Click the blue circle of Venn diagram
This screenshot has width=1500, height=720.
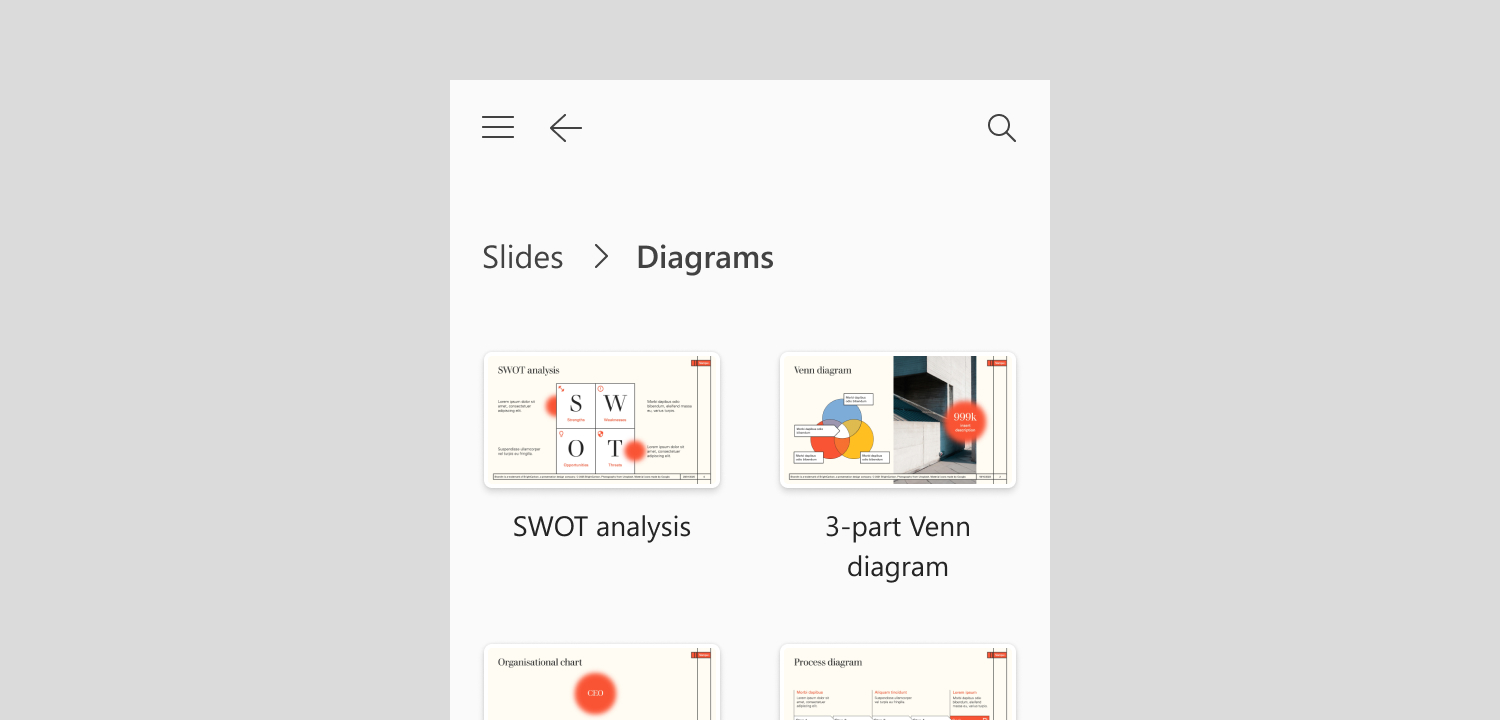[842, 416]
